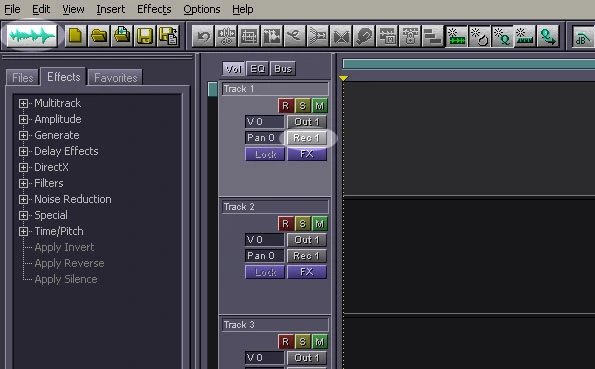The height and width of the screenshot is (369, 595).
Task: Click the track properties device icon
Action: click(410, 36)
